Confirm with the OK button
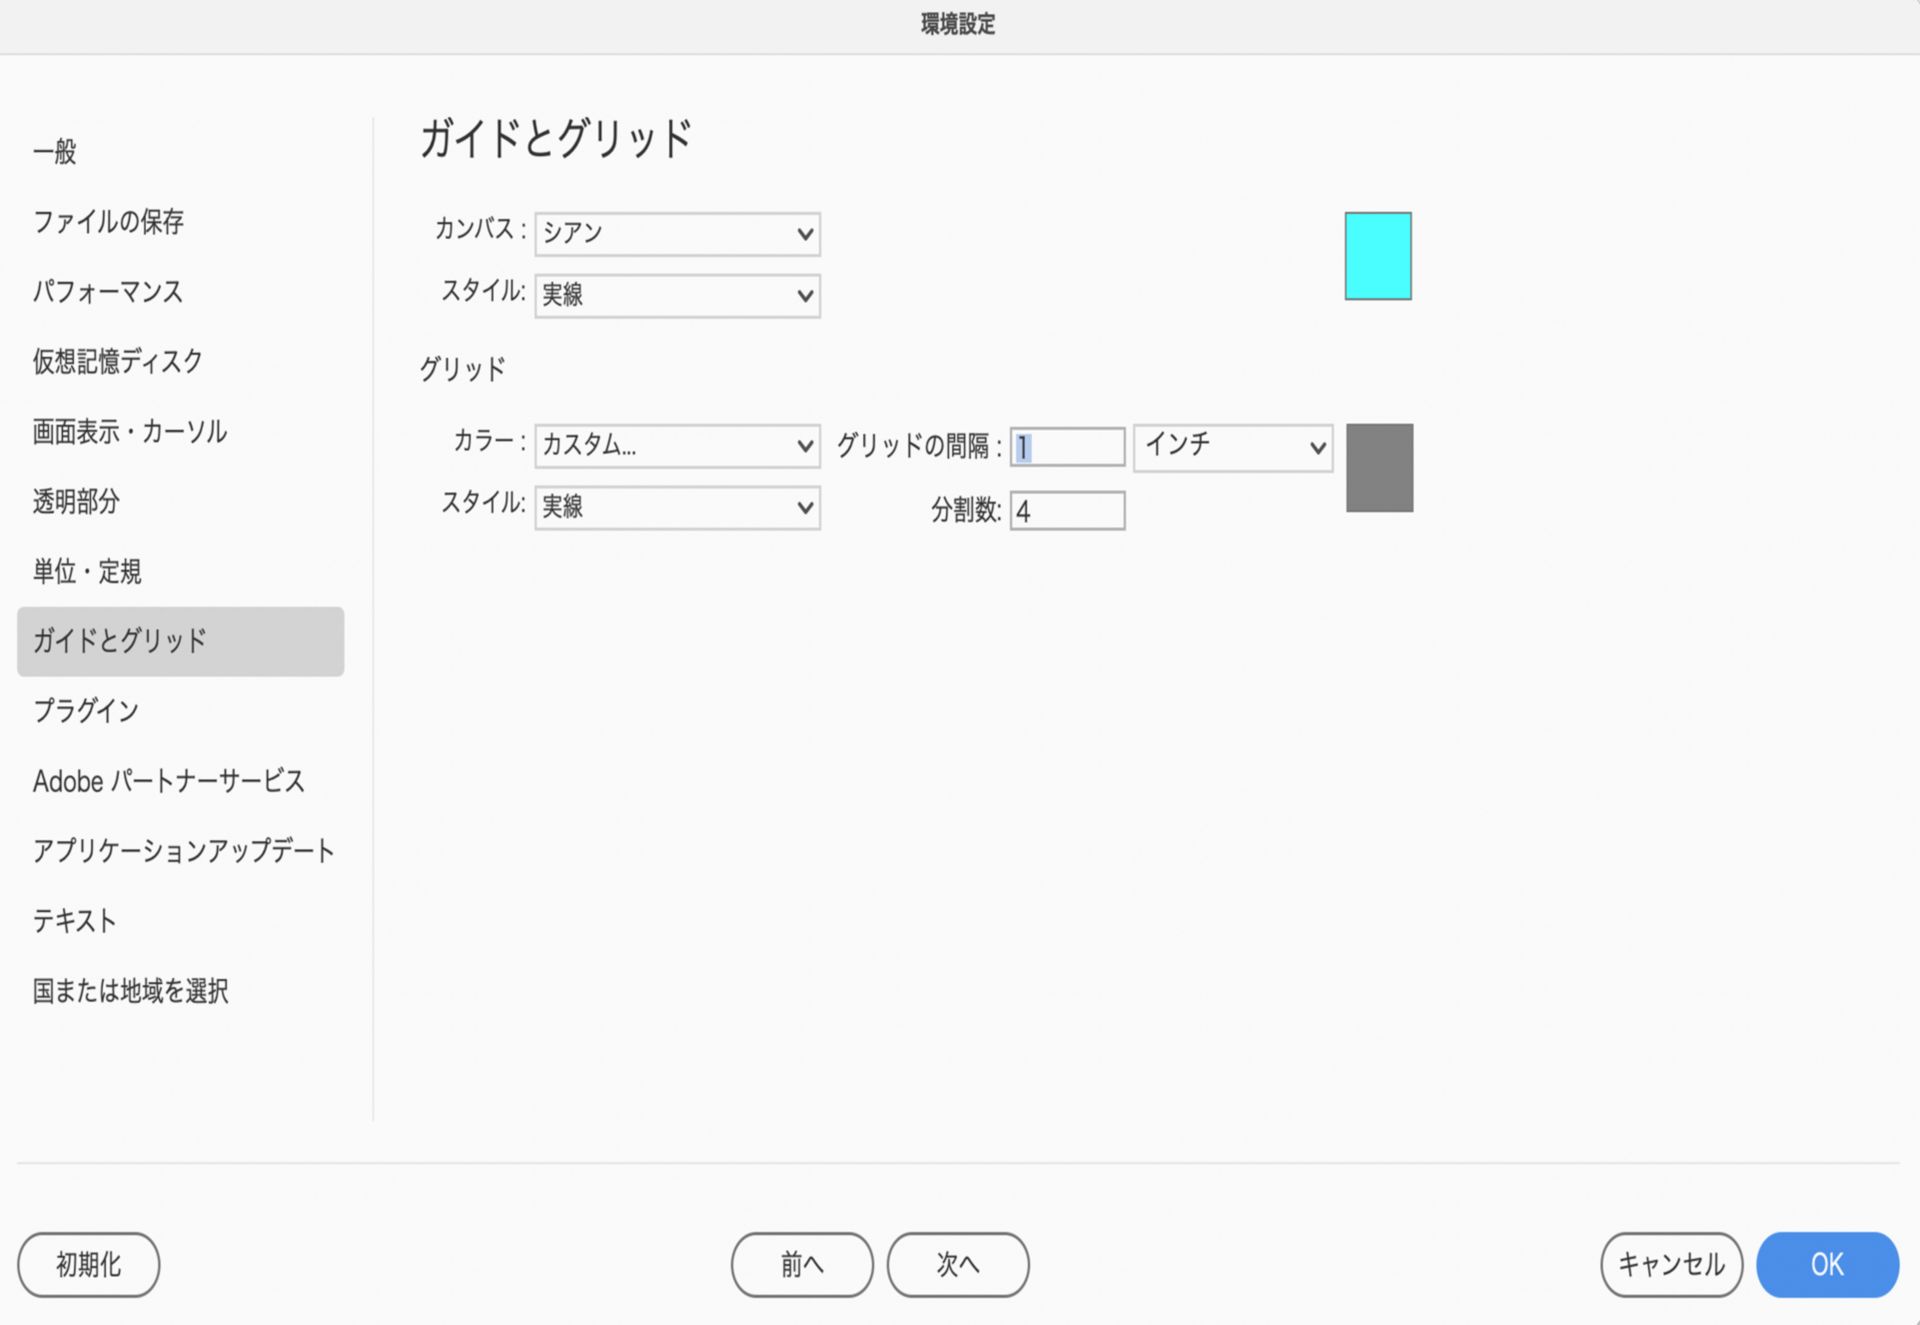1920x1325 pixels. [x=1827, y=1265]
